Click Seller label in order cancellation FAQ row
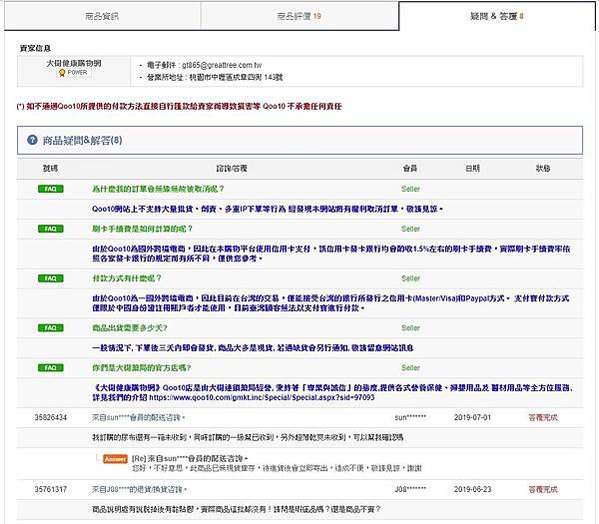Image resolution: width=599 pixels, height=524 pixels. (x=411, y=189)
